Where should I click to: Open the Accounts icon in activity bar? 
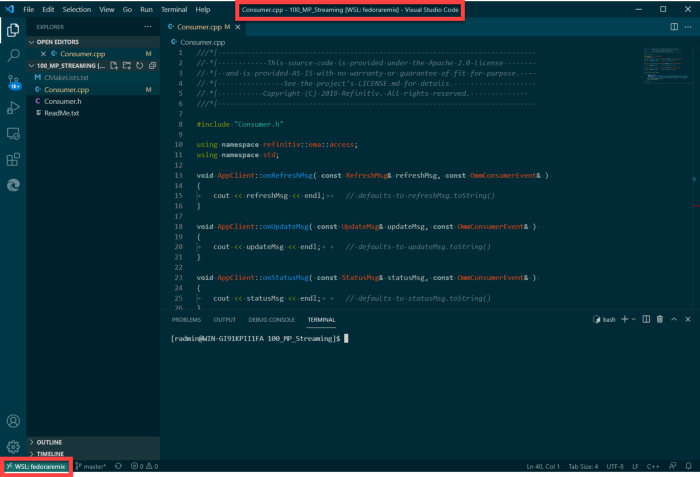click(x=13, y=422)
